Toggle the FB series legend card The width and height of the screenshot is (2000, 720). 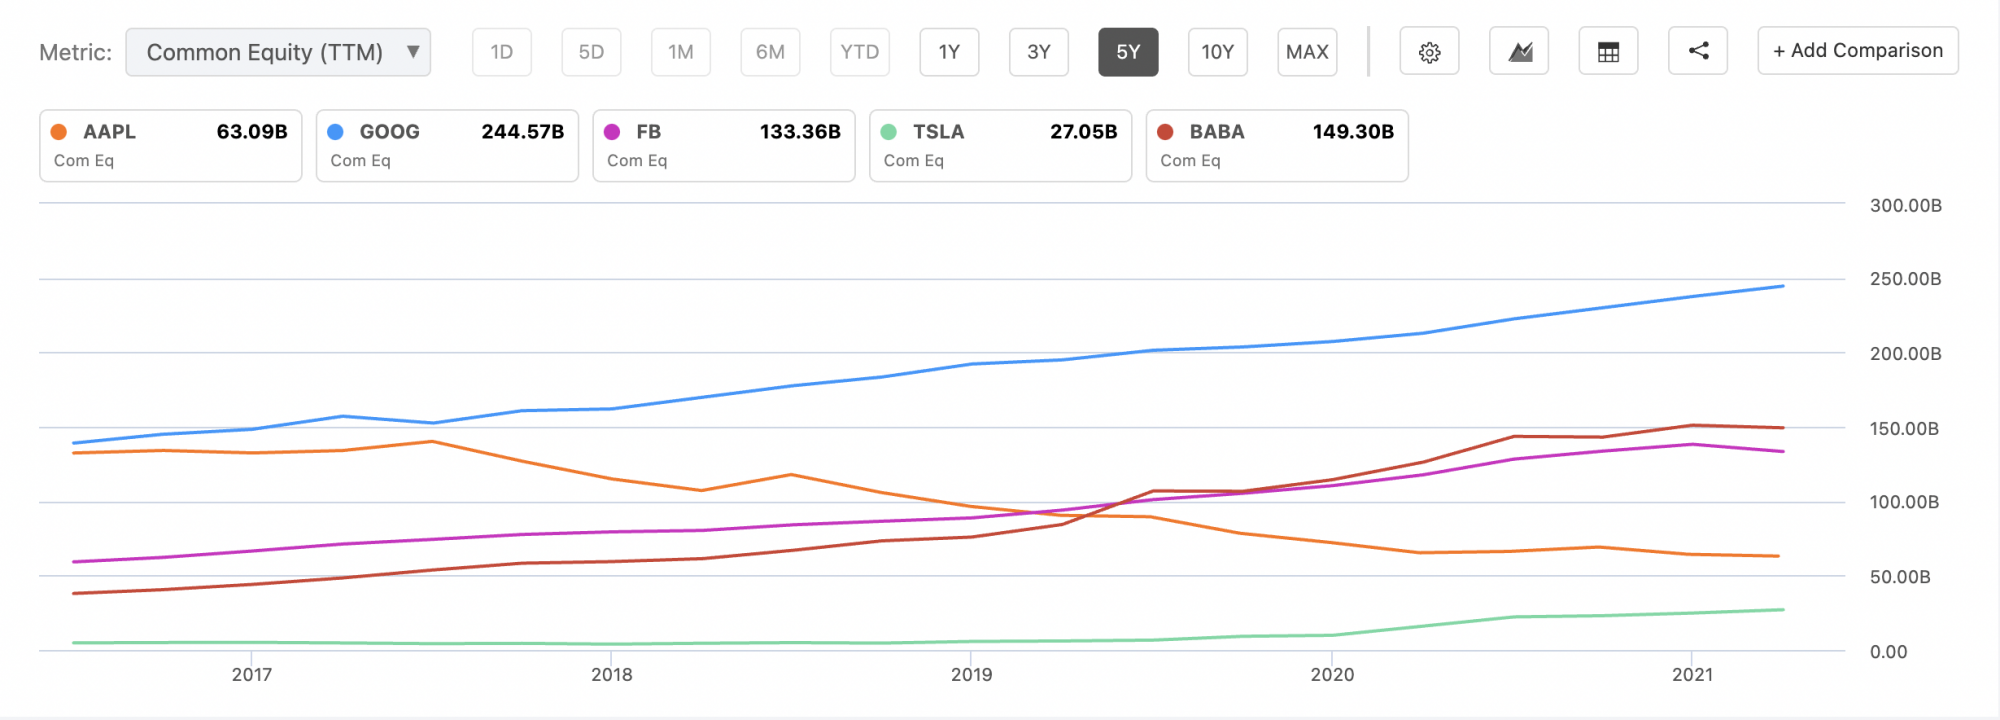(723, 146)
